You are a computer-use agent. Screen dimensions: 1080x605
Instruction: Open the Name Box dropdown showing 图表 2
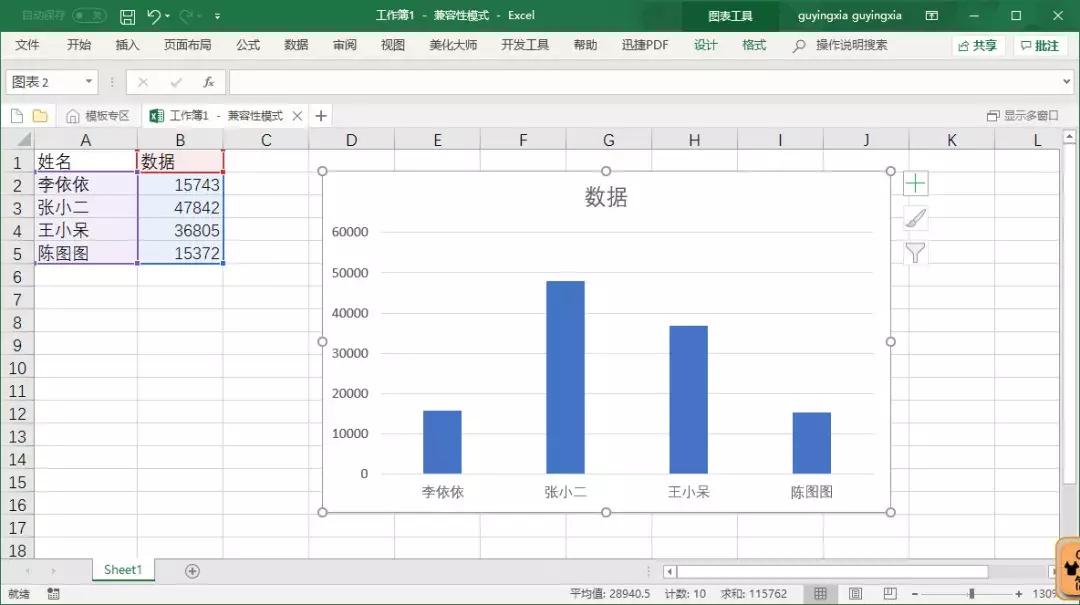click(x=87, y=82)
